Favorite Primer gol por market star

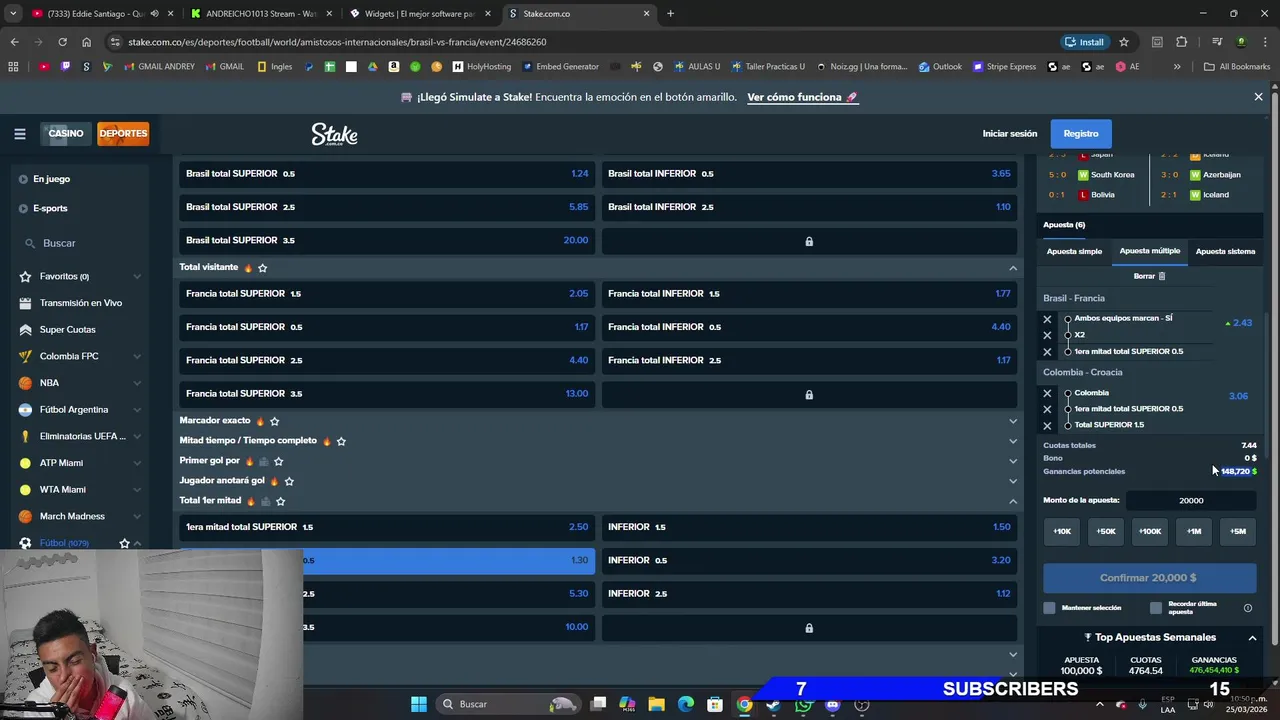pos(278,461)
